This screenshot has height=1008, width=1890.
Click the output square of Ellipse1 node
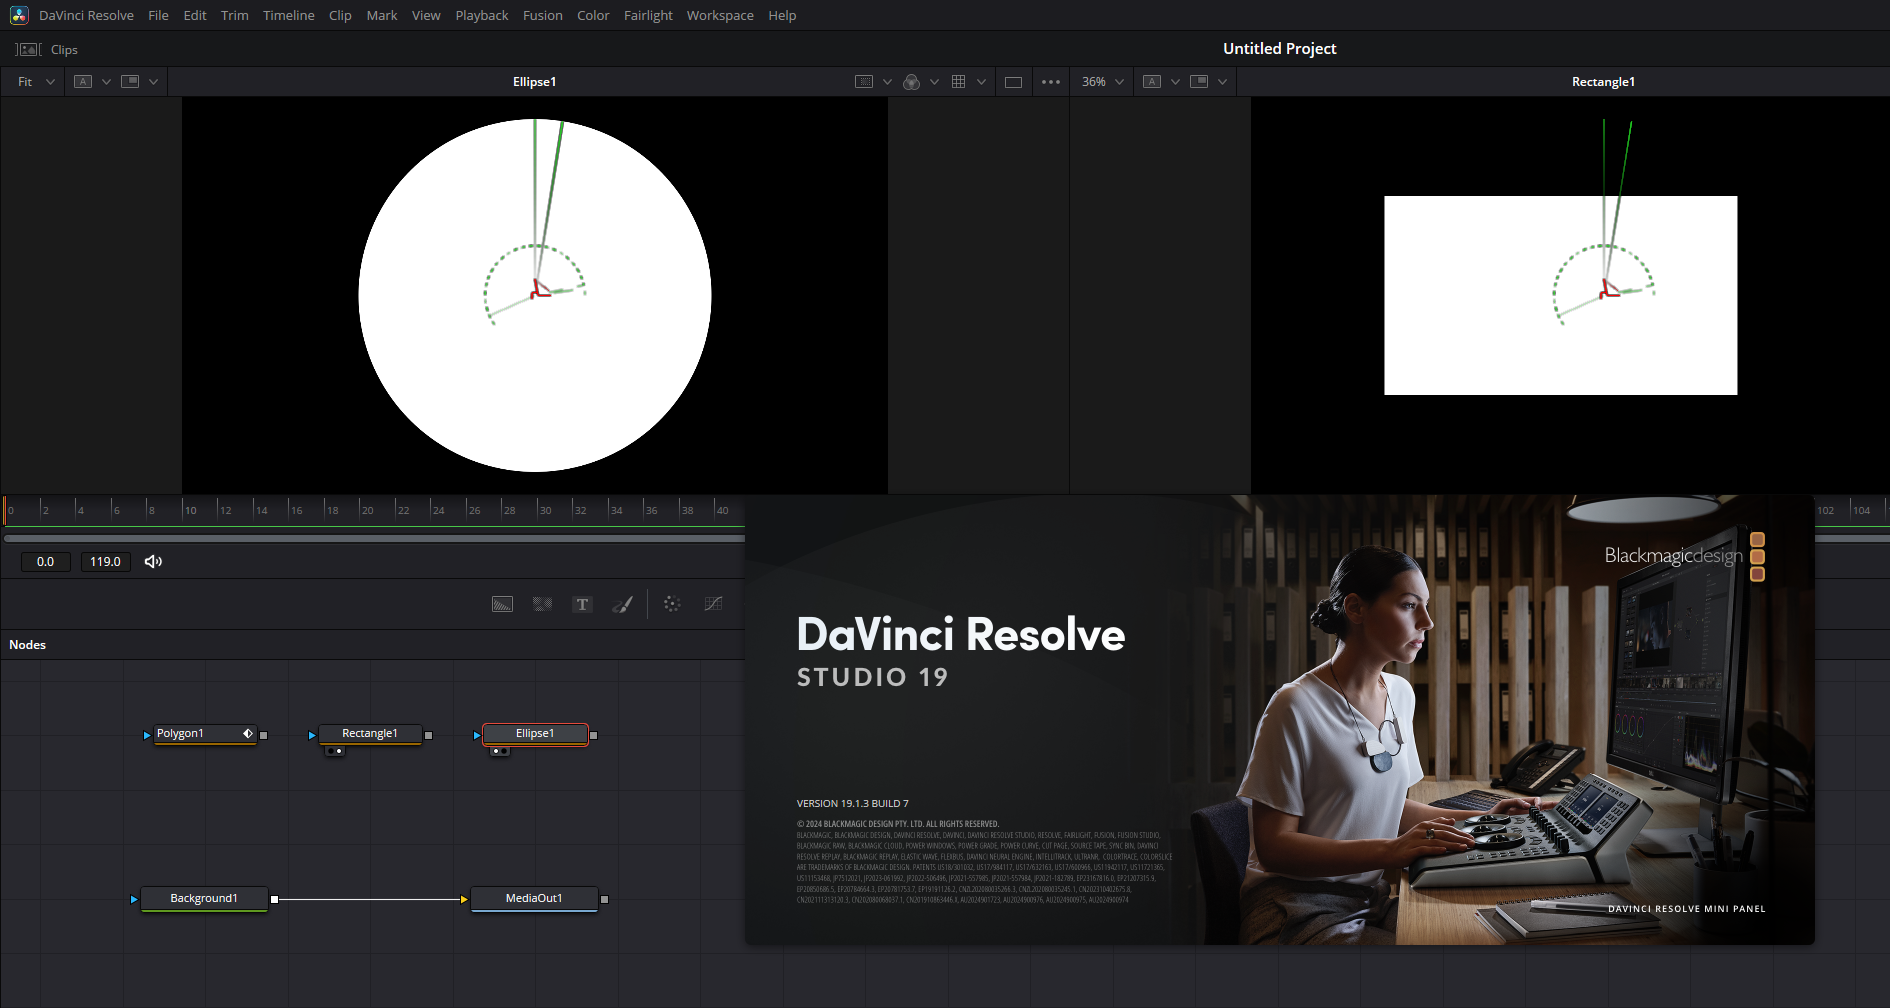[x=594, y=735]
